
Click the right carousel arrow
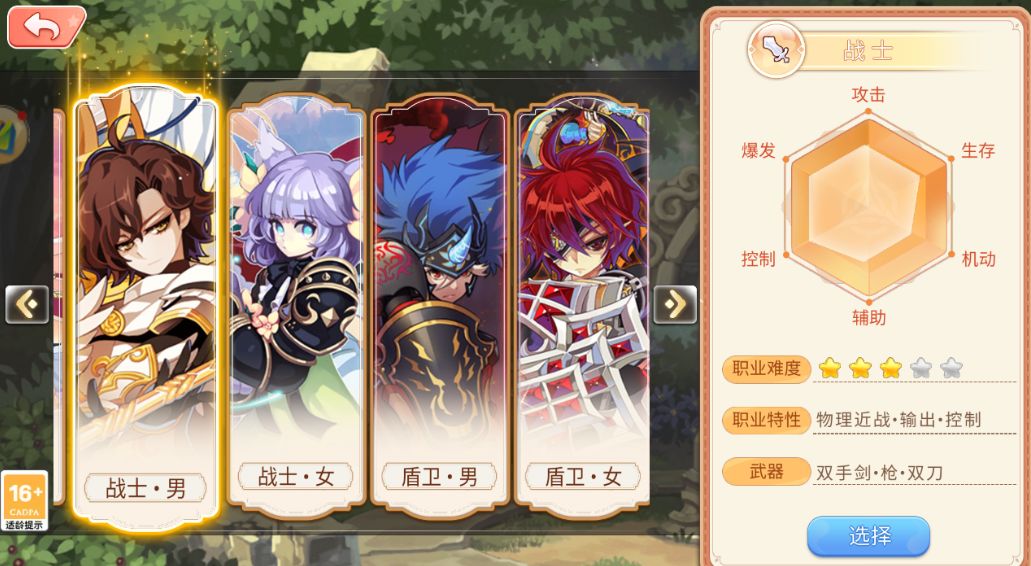(675, 304)
